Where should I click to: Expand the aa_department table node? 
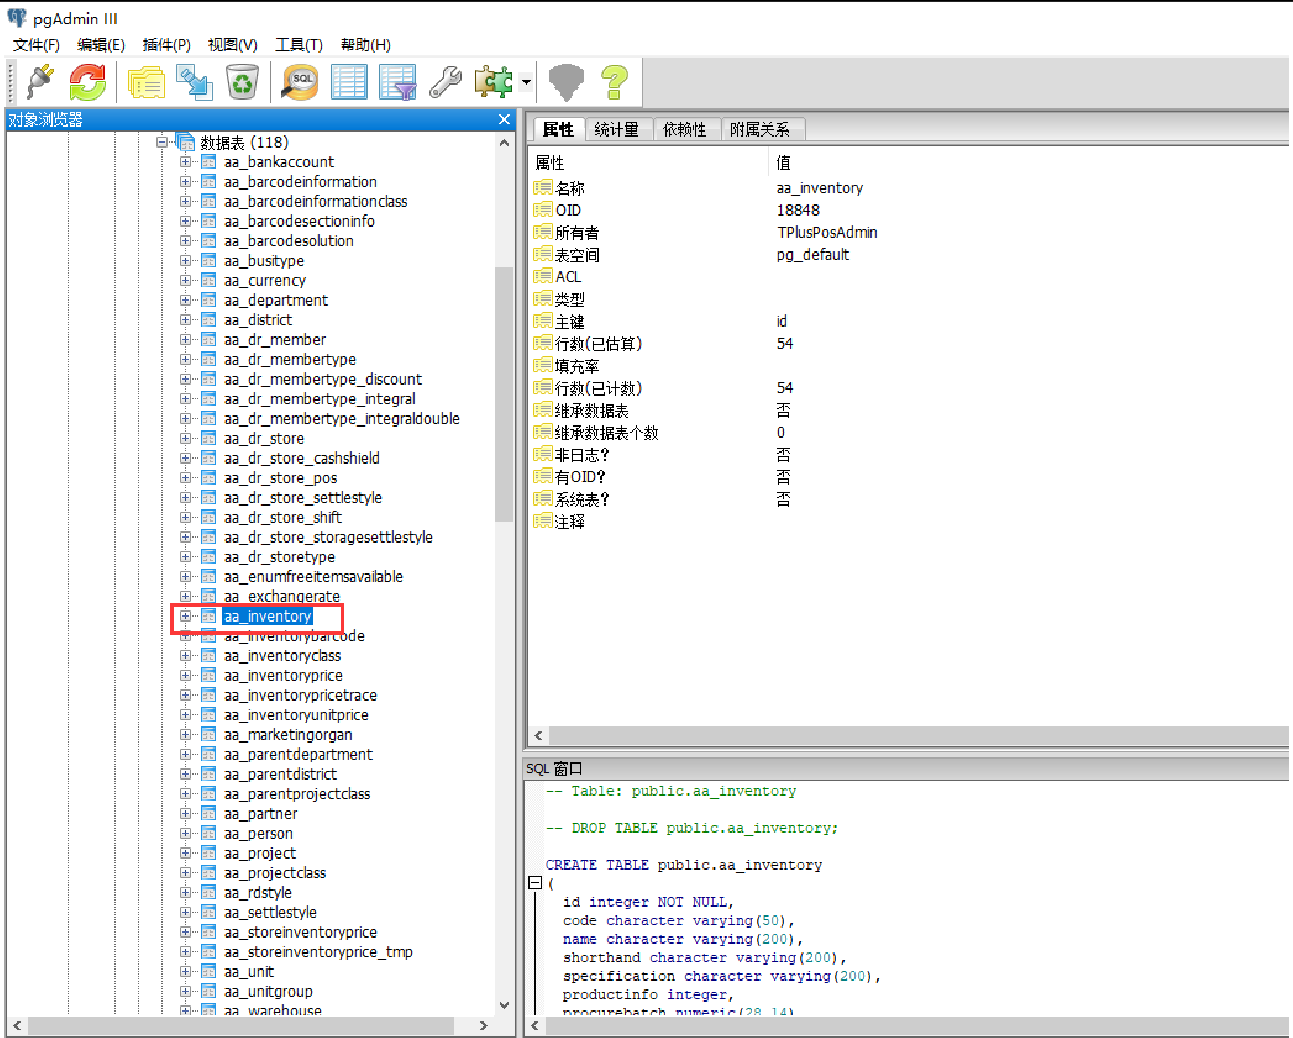click(185, 300)
